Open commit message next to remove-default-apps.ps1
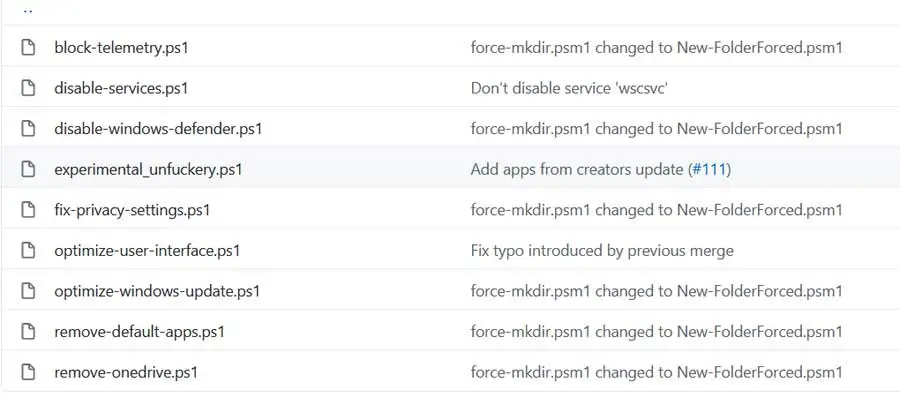900x420 pixels. pyautogui.click(x=656, y=332)
